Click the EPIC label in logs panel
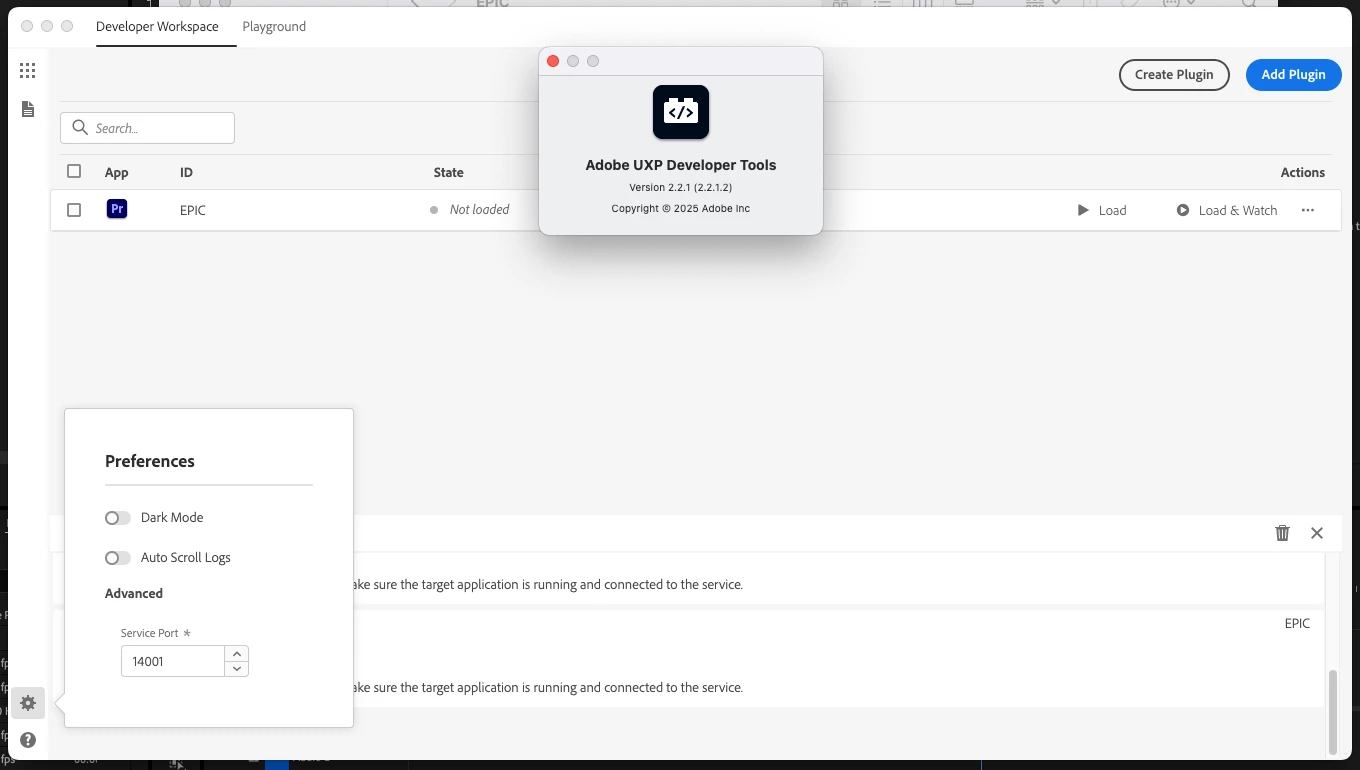 point(1297,623)
